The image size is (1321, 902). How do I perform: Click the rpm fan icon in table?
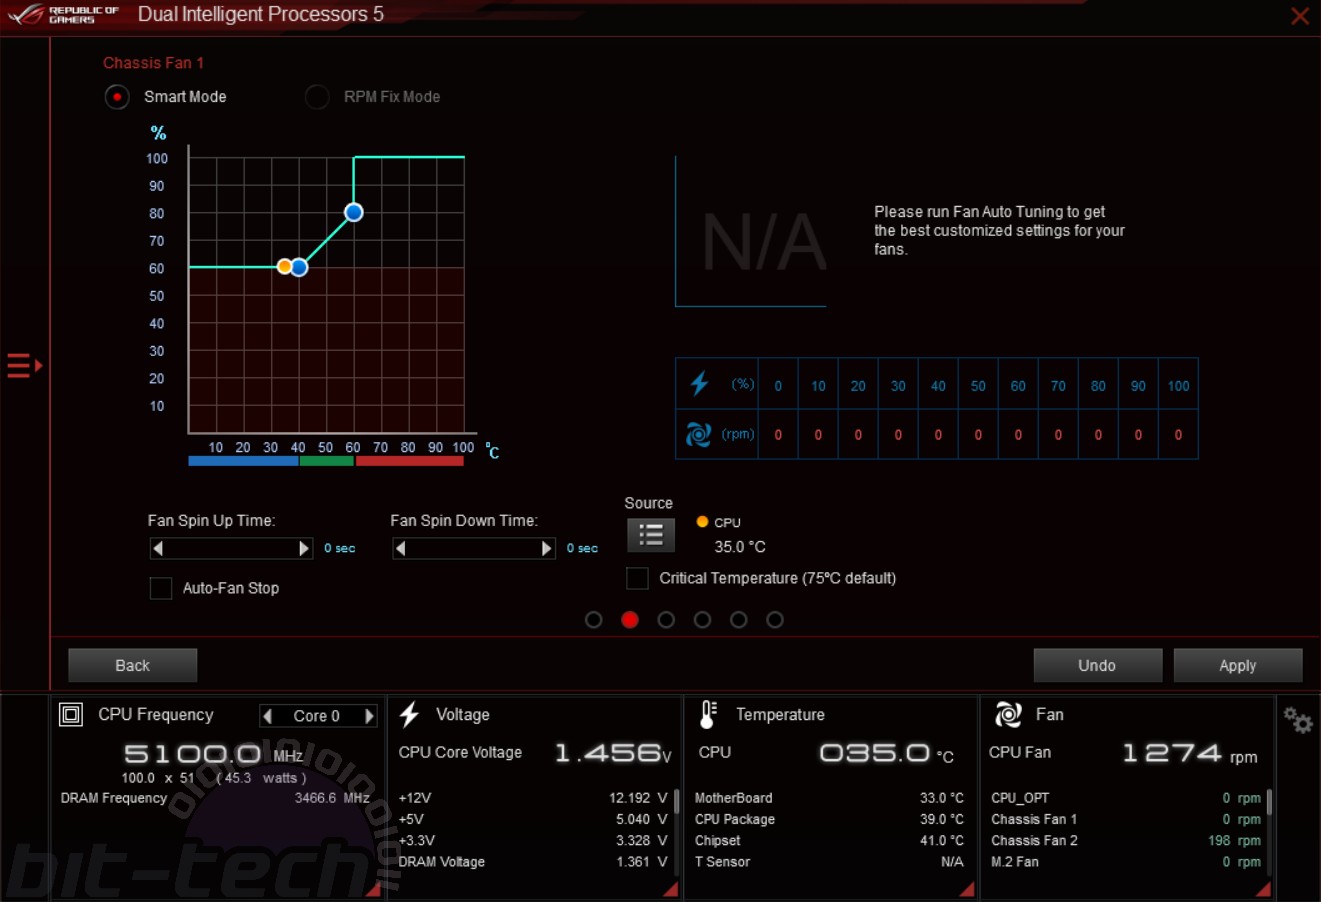[x=698, y=434]
